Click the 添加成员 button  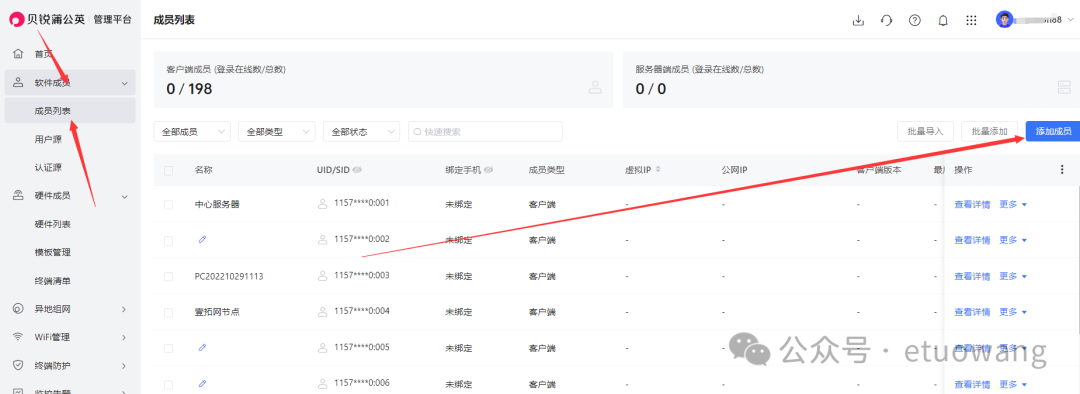pos(1053,132)
